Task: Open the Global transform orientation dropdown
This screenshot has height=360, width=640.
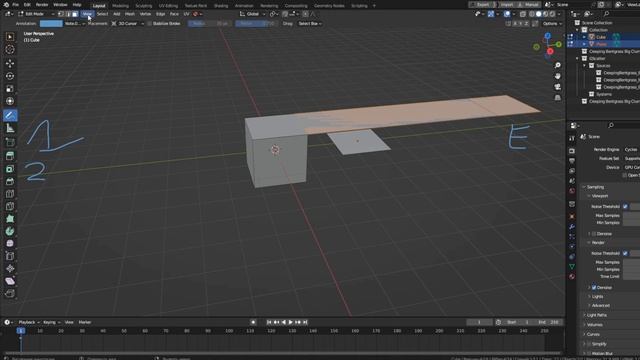Action: pos(252,14)
